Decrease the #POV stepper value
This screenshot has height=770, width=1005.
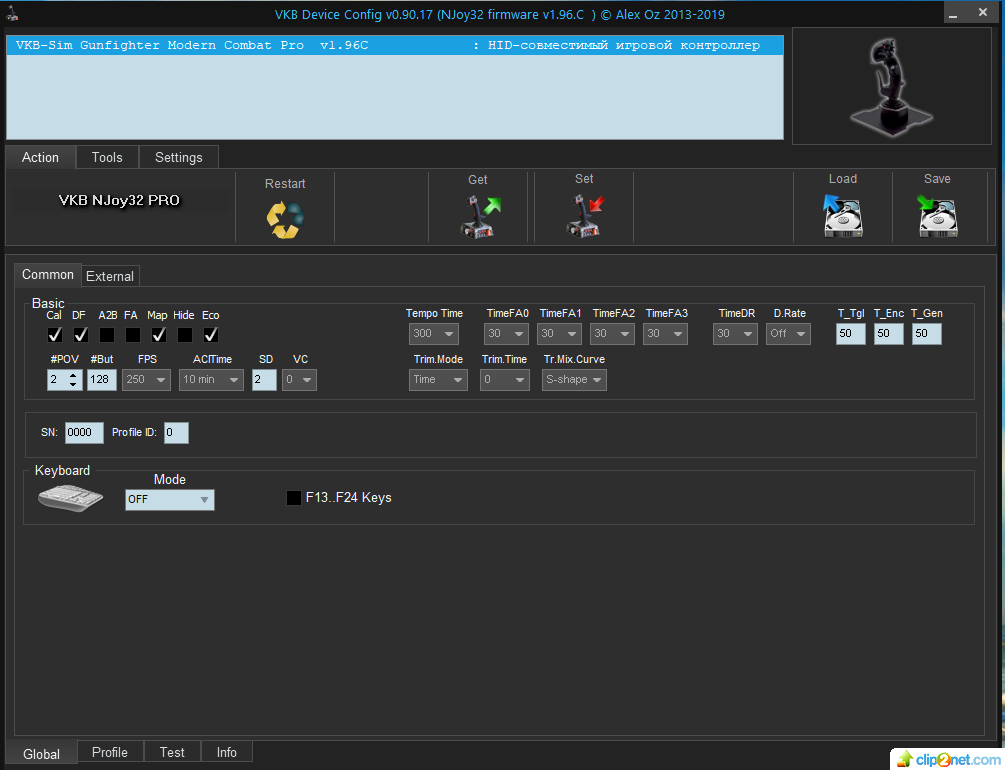tap(74, 384)
